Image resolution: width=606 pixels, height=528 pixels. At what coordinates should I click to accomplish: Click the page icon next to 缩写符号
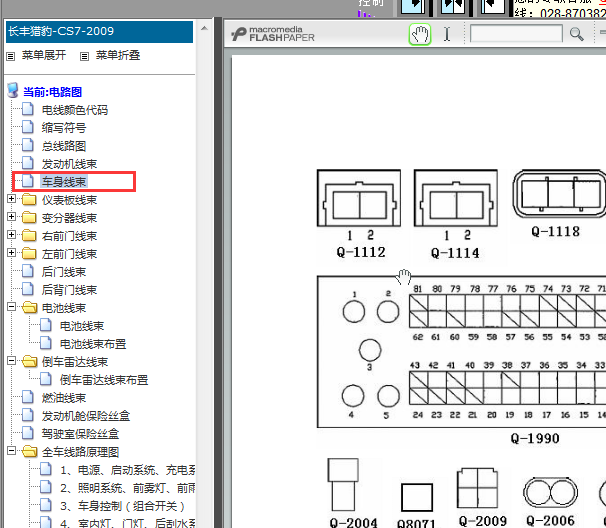pyautogui.click(x=28, y=127)
